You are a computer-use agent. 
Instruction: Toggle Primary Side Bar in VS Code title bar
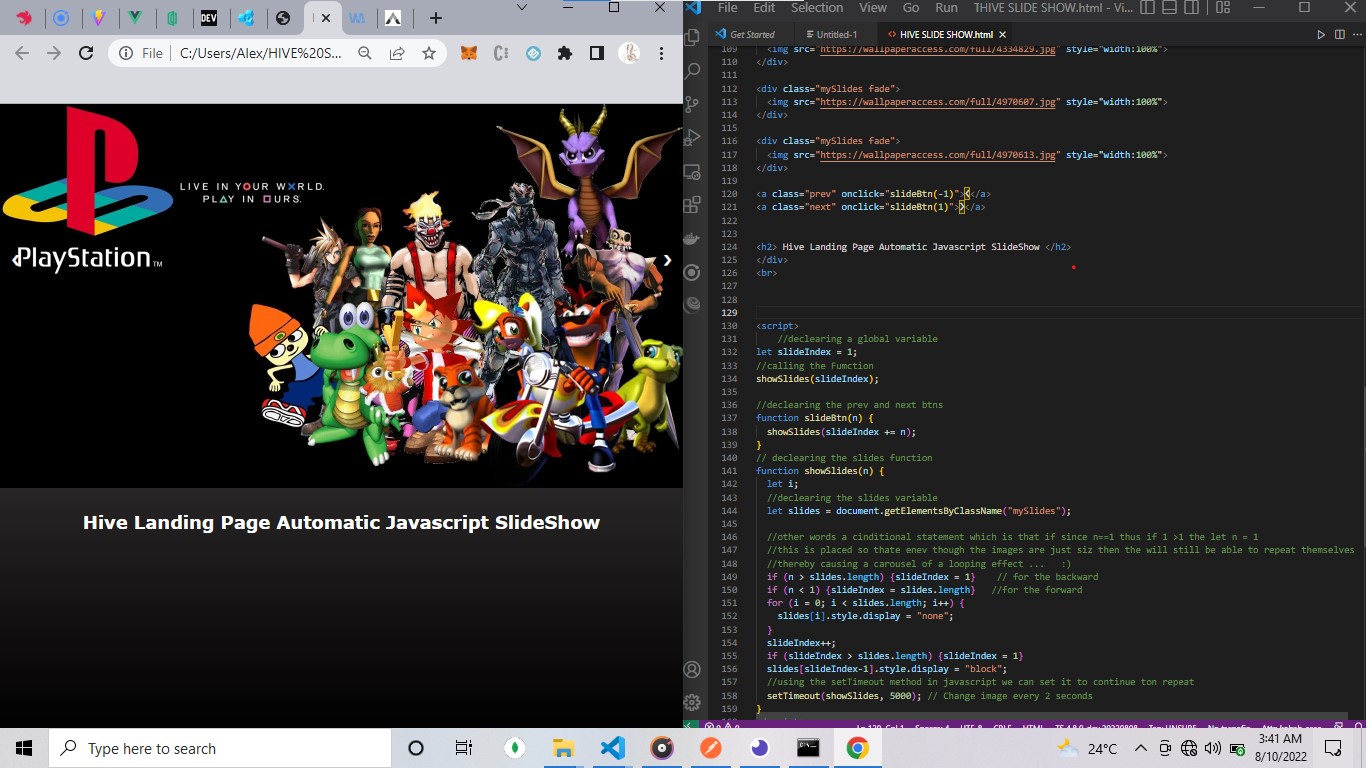click(x=1147, y=8)
